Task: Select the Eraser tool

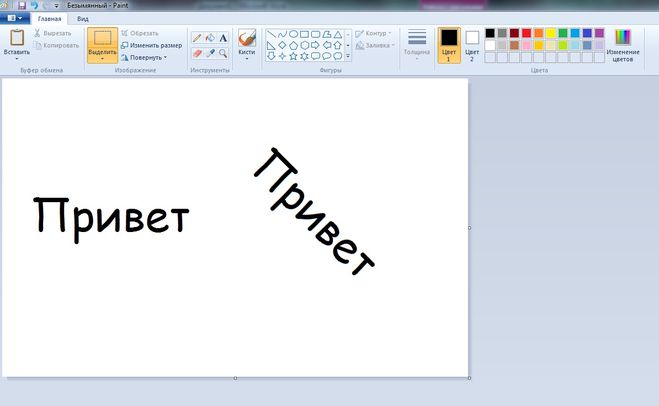Action: coord(197,53)
